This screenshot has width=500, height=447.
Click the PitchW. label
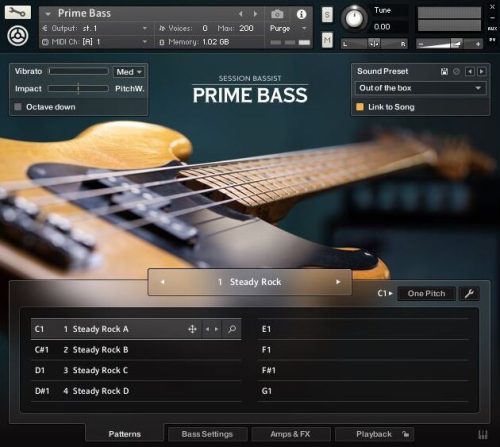(x=130, y=89)
